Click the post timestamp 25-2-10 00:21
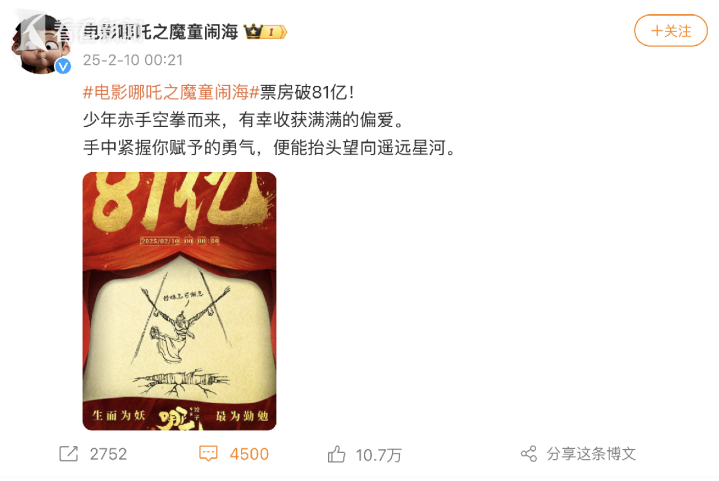The height and width of the screenshot is (481, 719). click(x=133, y=60)
